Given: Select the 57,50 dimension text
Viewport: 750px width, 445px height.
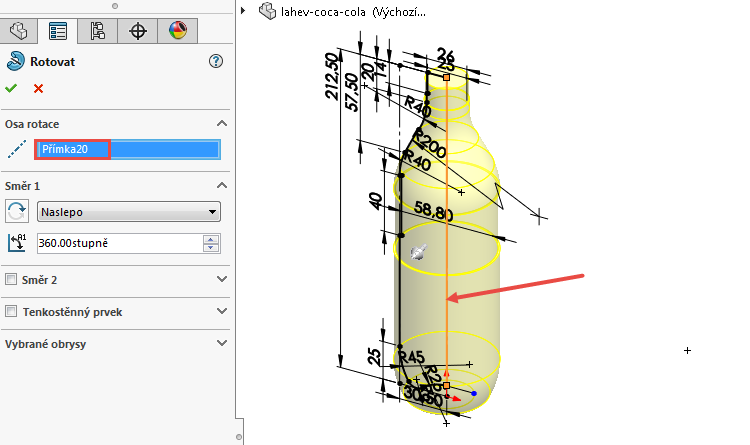Looking at the screenshot, I should pyautogui.click(x=352, y=92).
